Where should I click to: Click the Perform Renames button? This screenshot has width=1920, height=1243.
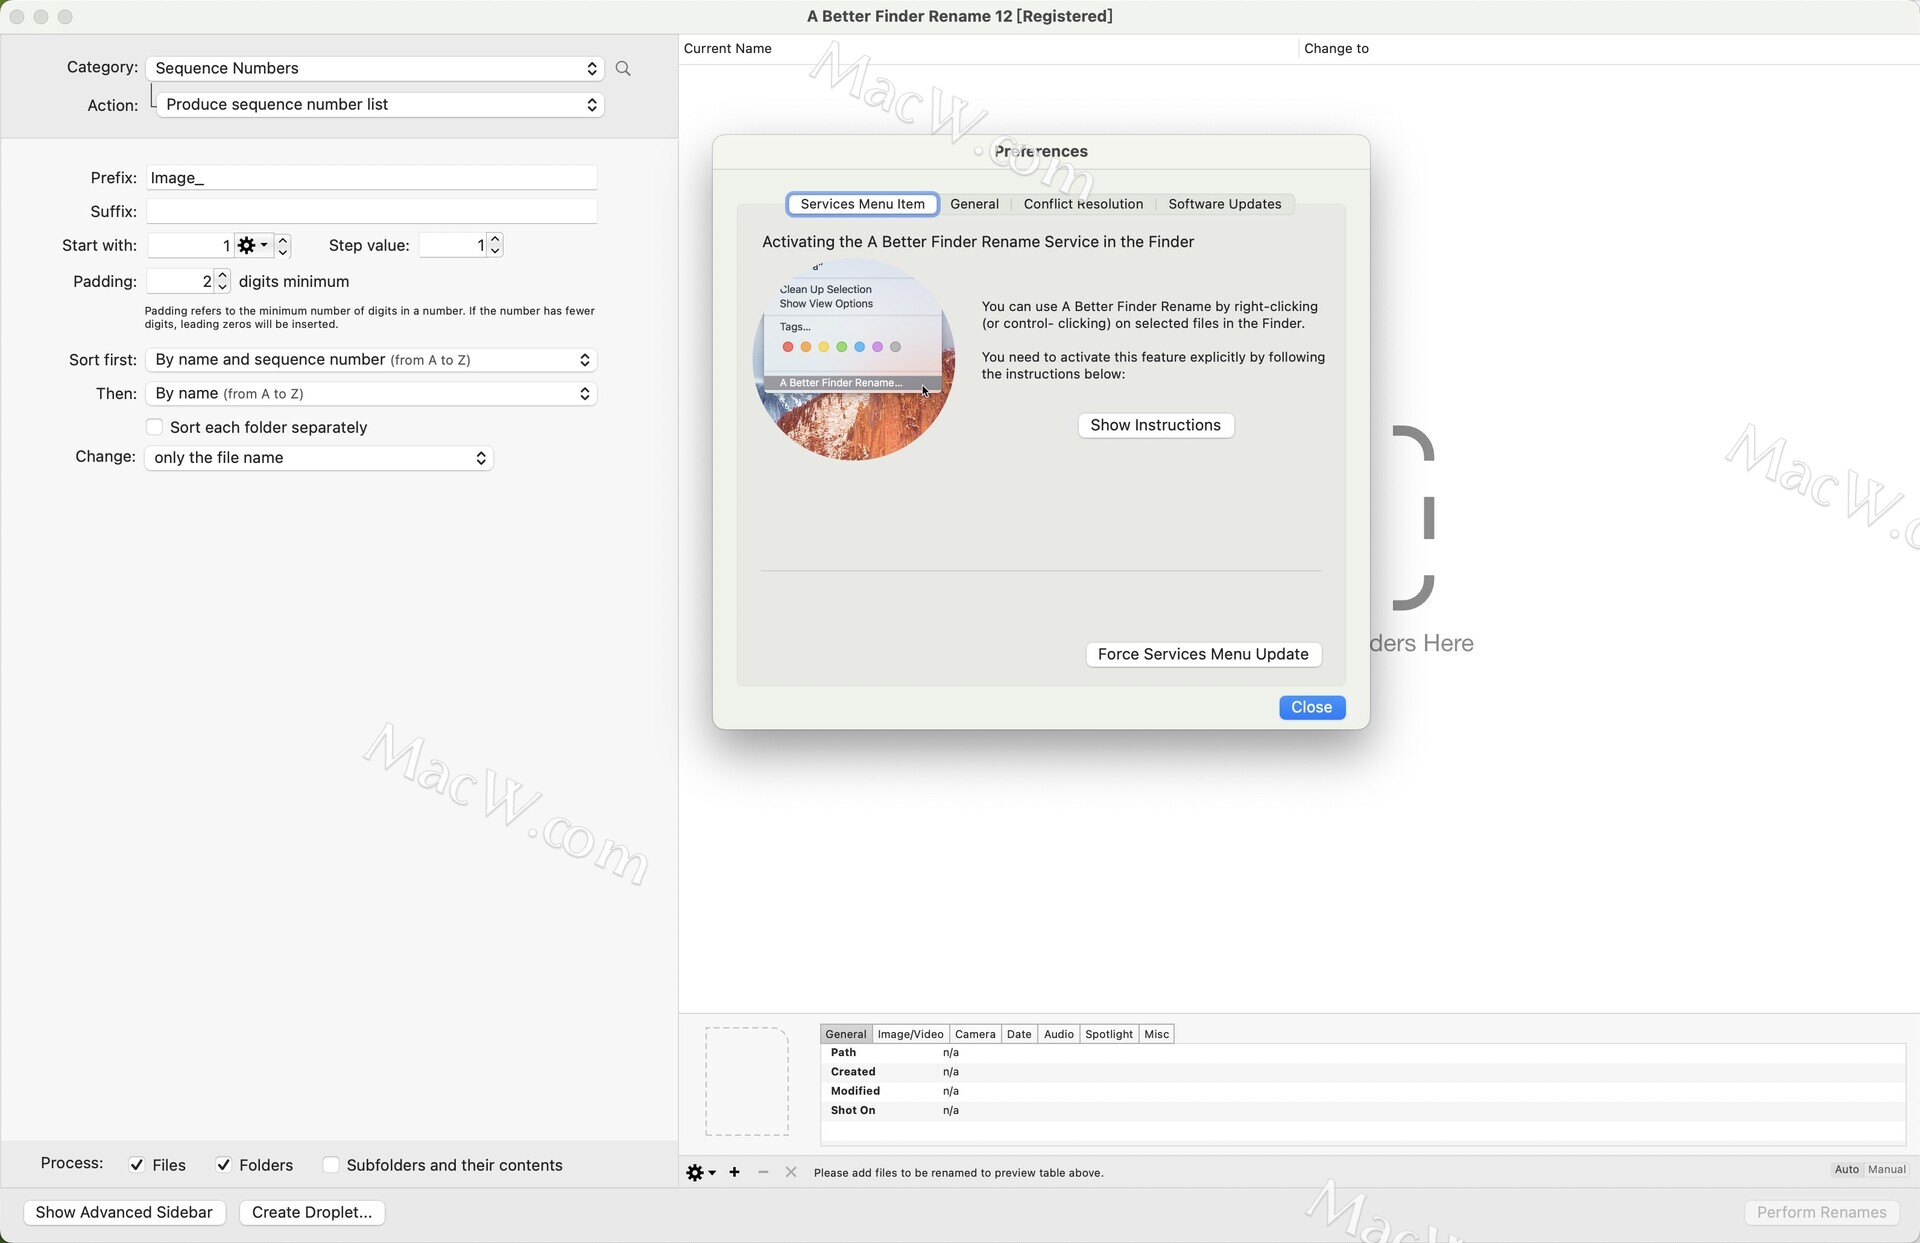(1821, 1212)
